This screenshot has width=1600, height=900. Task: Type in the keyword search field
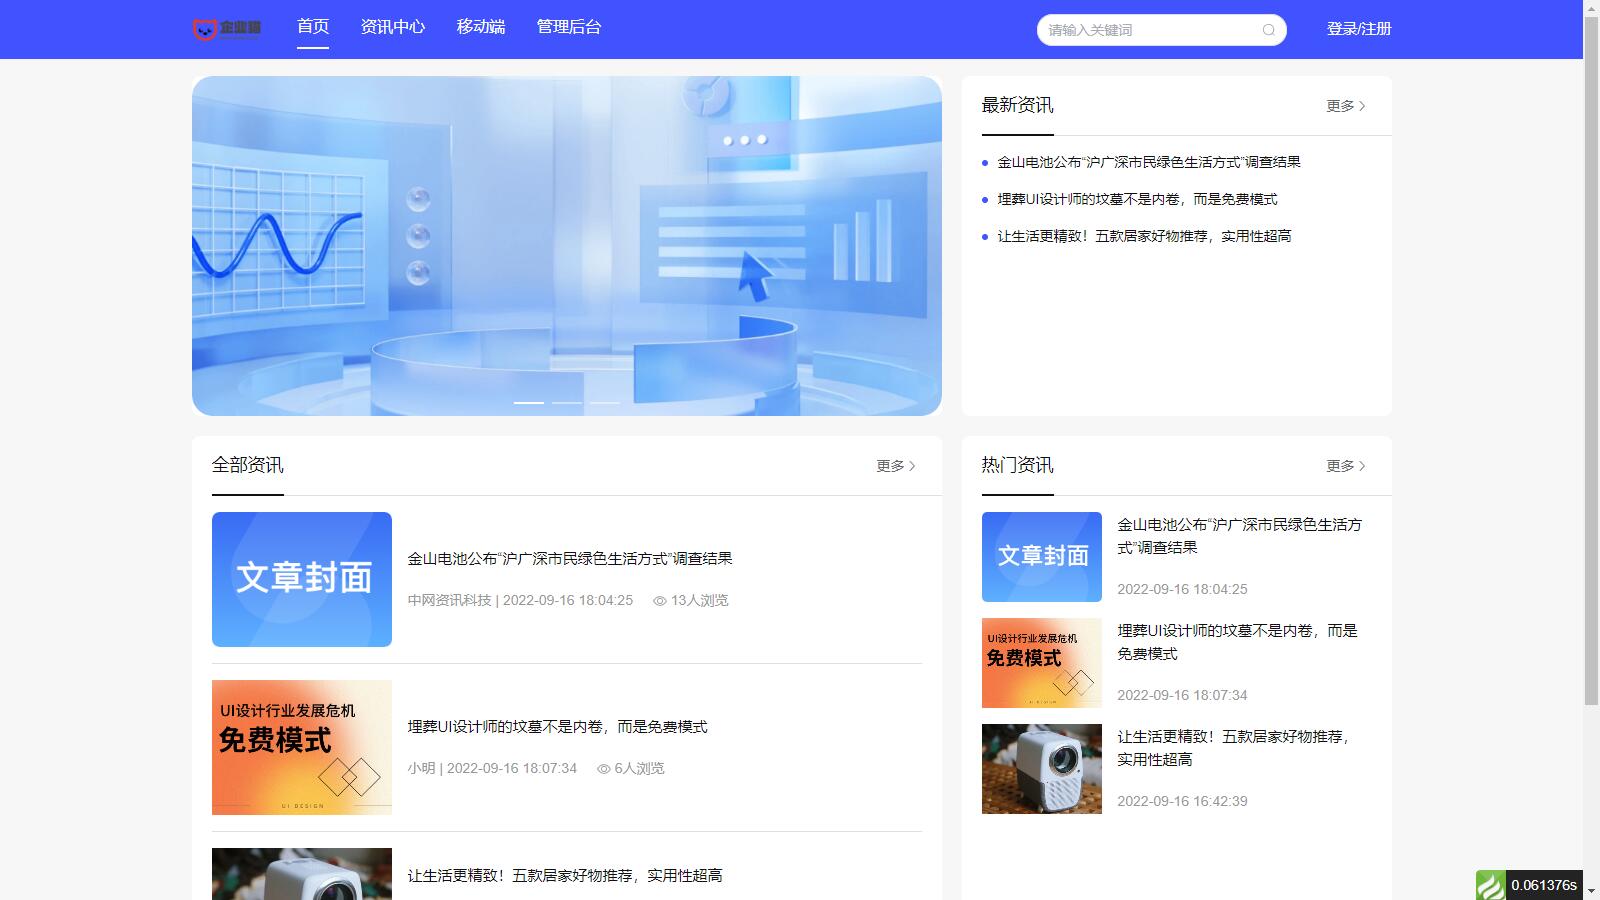click(1150, 30)
